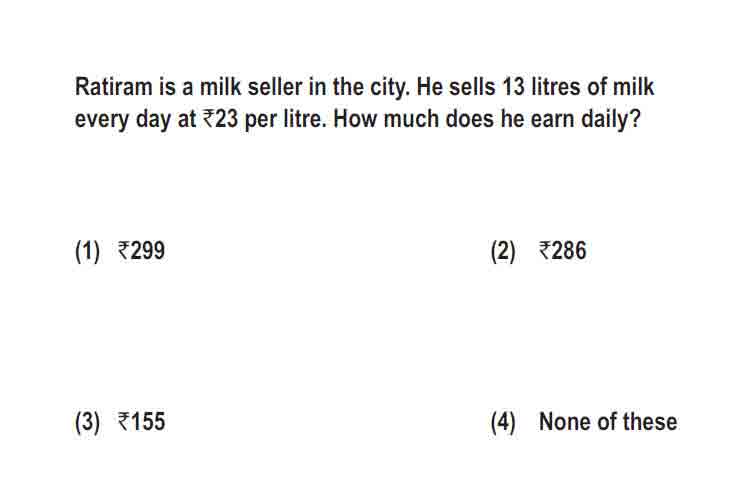Select answer option ₹155

coord(141,422)
